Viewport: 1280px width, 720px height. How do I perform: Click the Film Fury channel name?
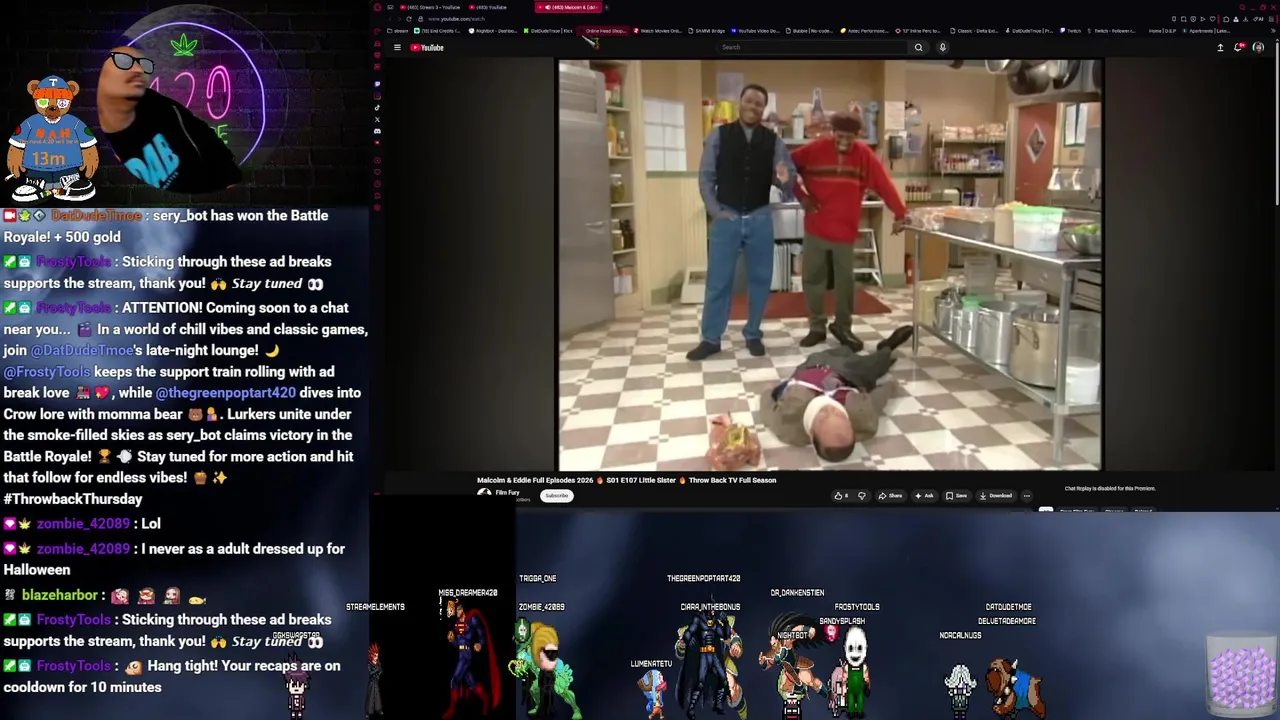508,492
